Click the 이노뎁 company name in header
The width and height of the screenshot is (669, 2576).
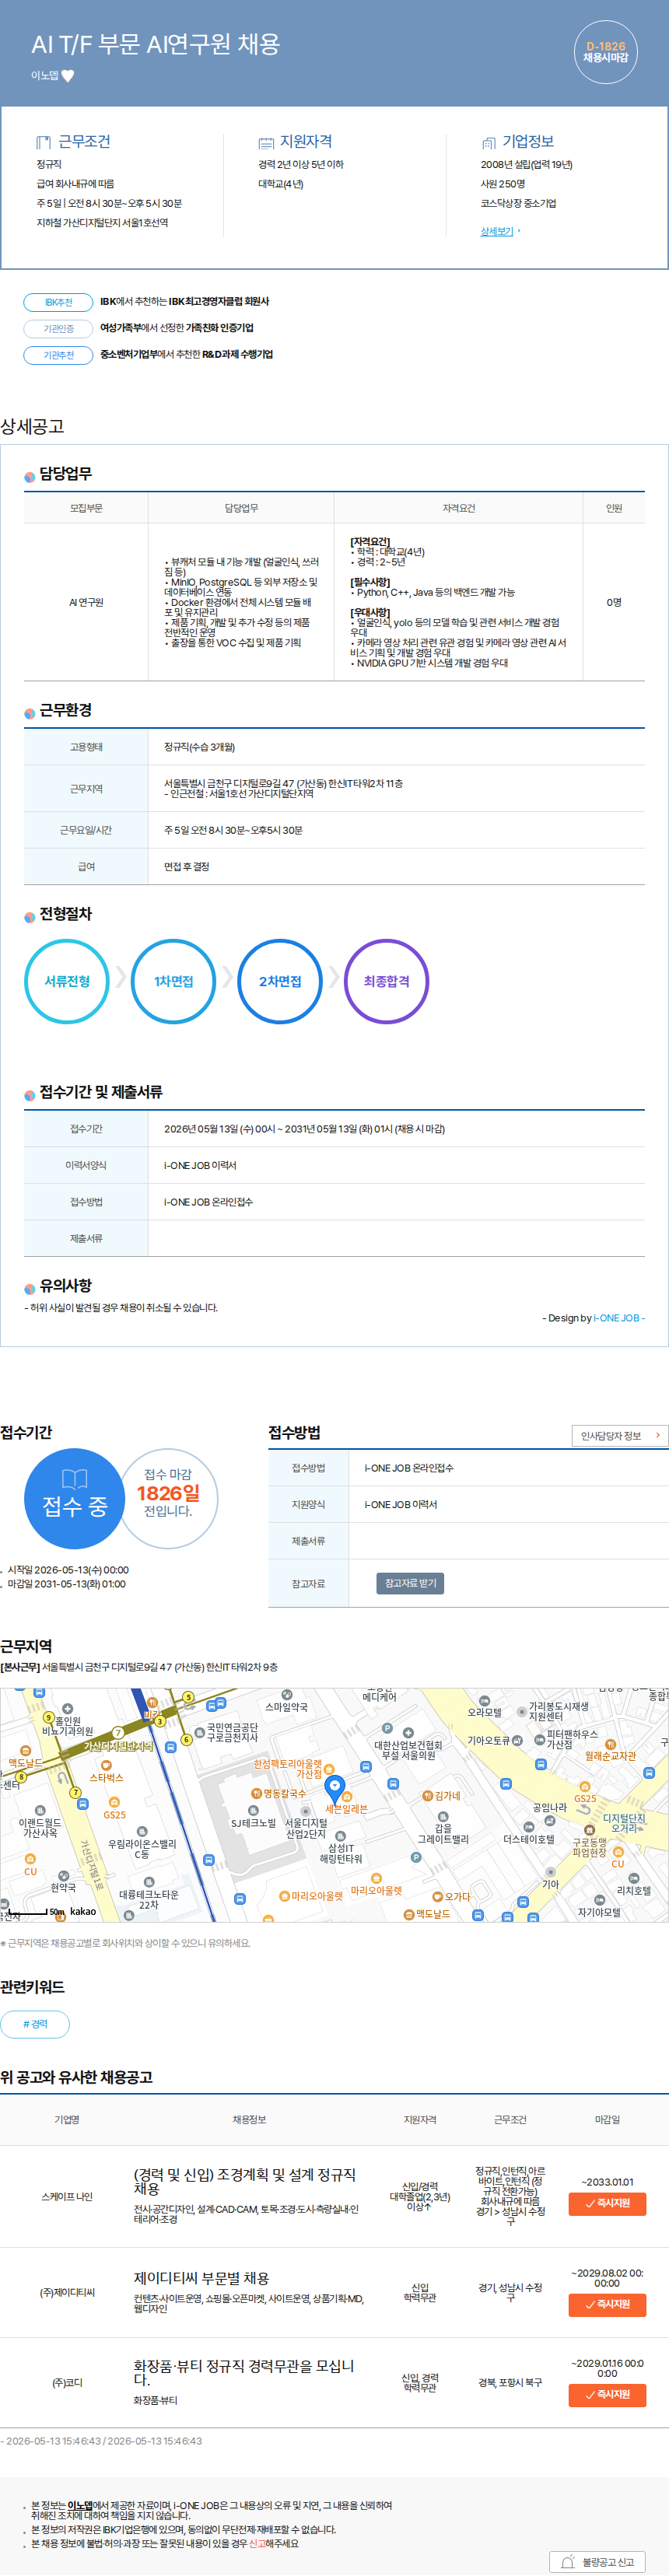coord(44,76)
